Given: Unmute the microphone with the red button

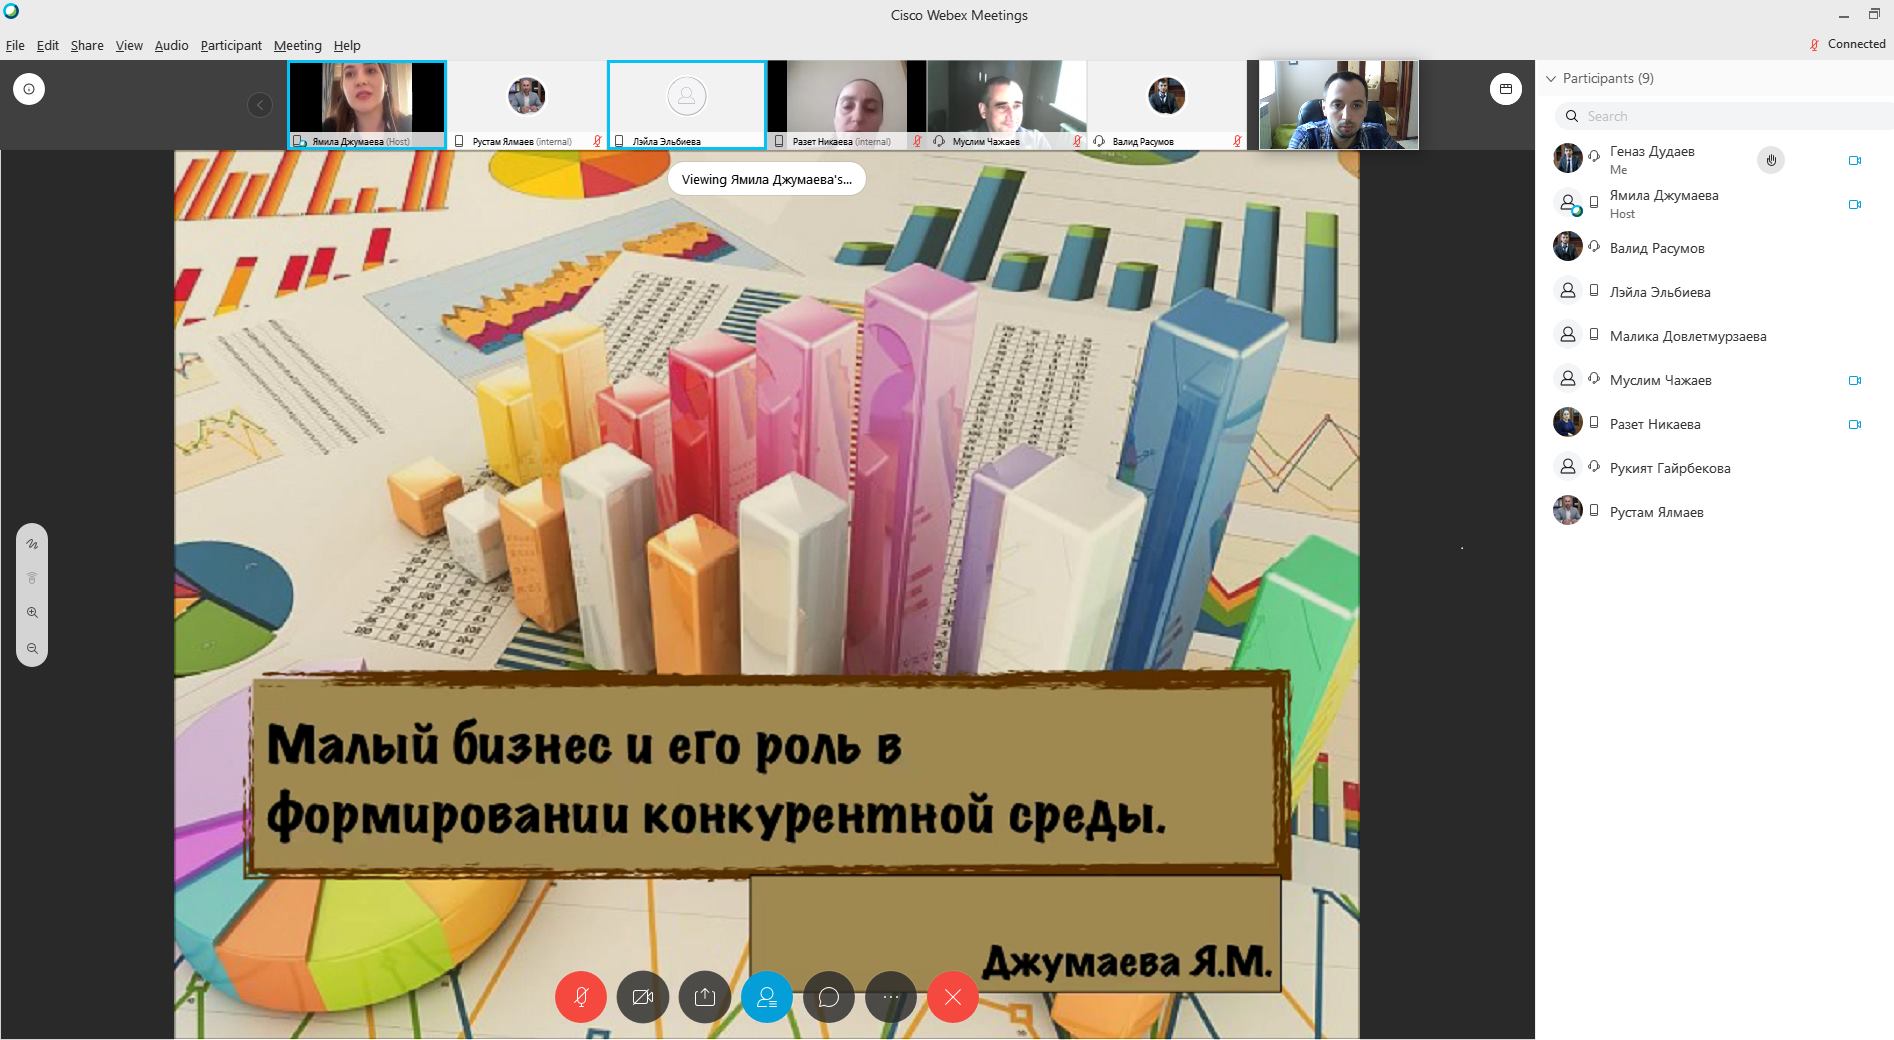Looking at the screenshot, I should point(581,997).
